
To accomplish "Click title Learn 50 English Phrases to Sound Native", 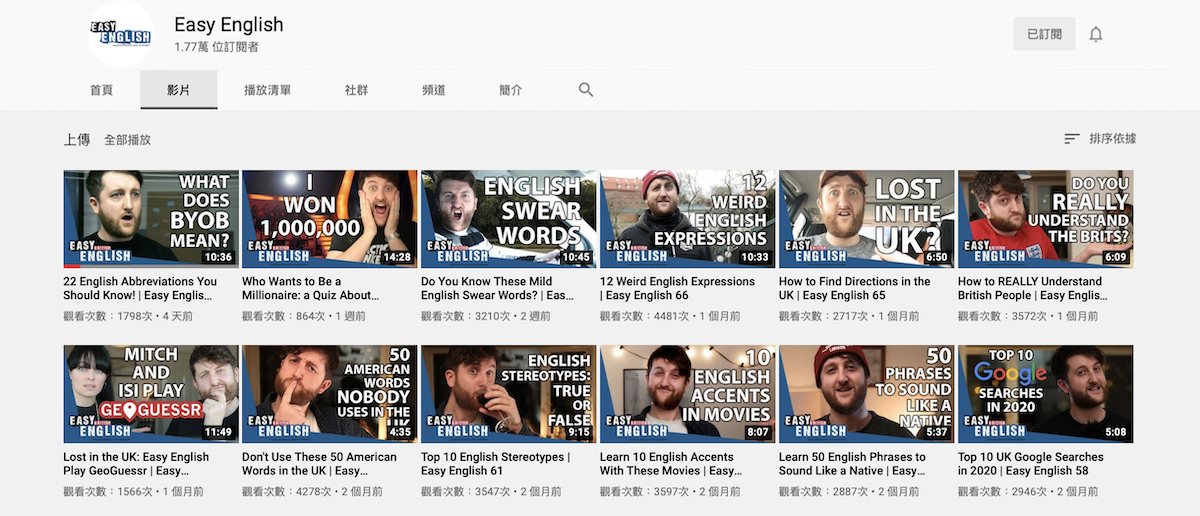I will click(x=853, y=464).
